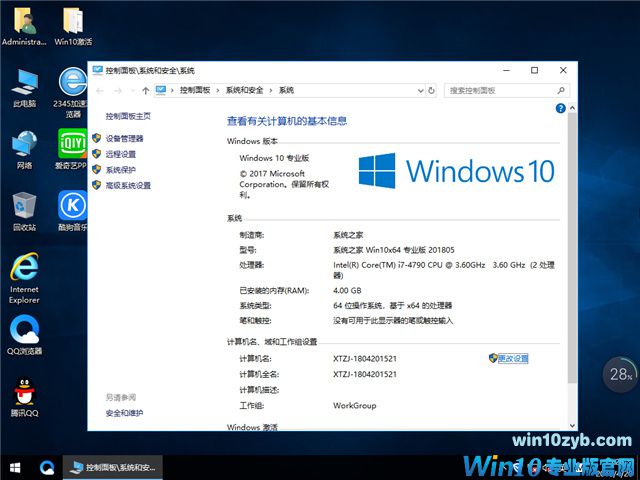Open 远程设置 link
The height and width of the screenshot is (480, 640).
(x=120, y=154)
